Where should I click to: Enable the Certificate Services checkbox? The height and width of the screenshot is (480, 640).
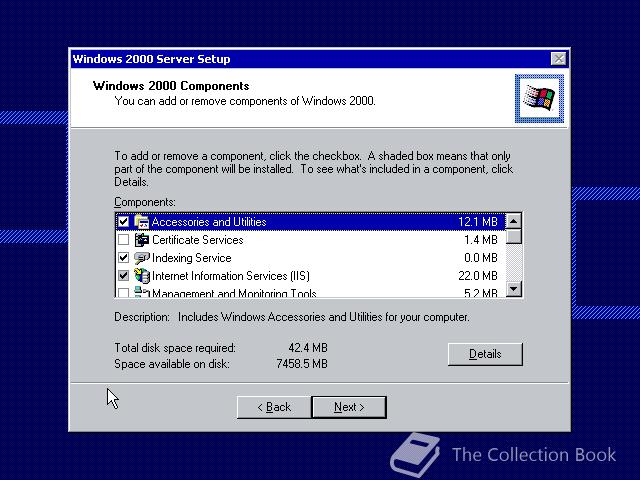pos(123,240)
